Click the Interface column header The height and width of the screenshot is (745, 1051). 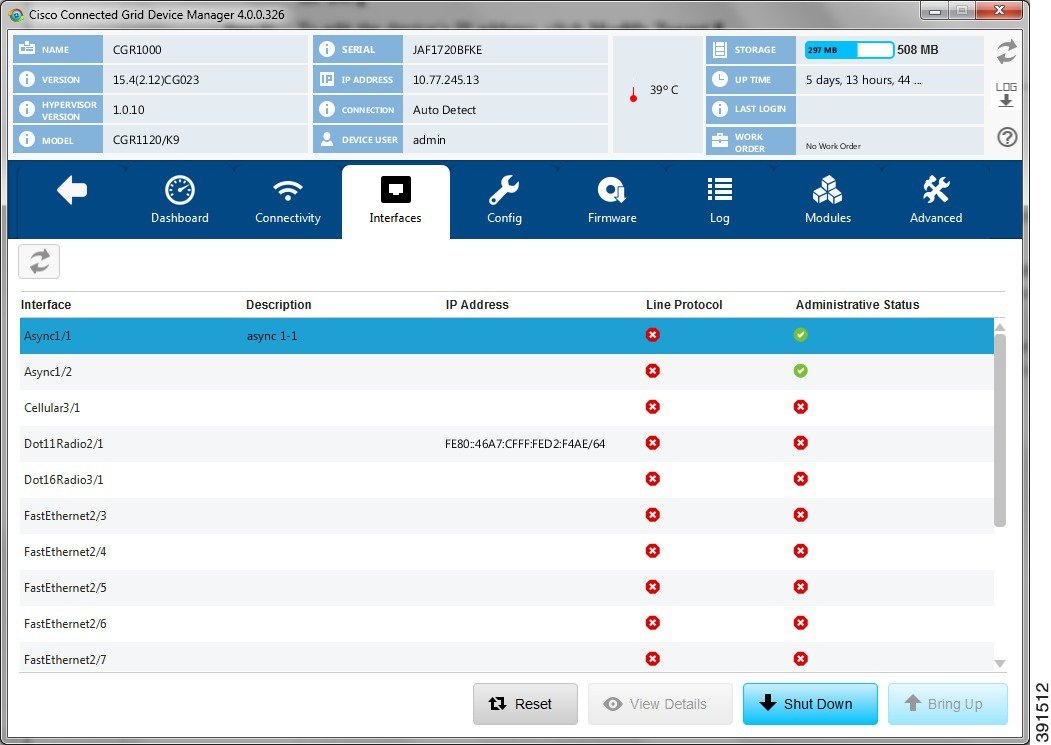(x=46, y=304)
